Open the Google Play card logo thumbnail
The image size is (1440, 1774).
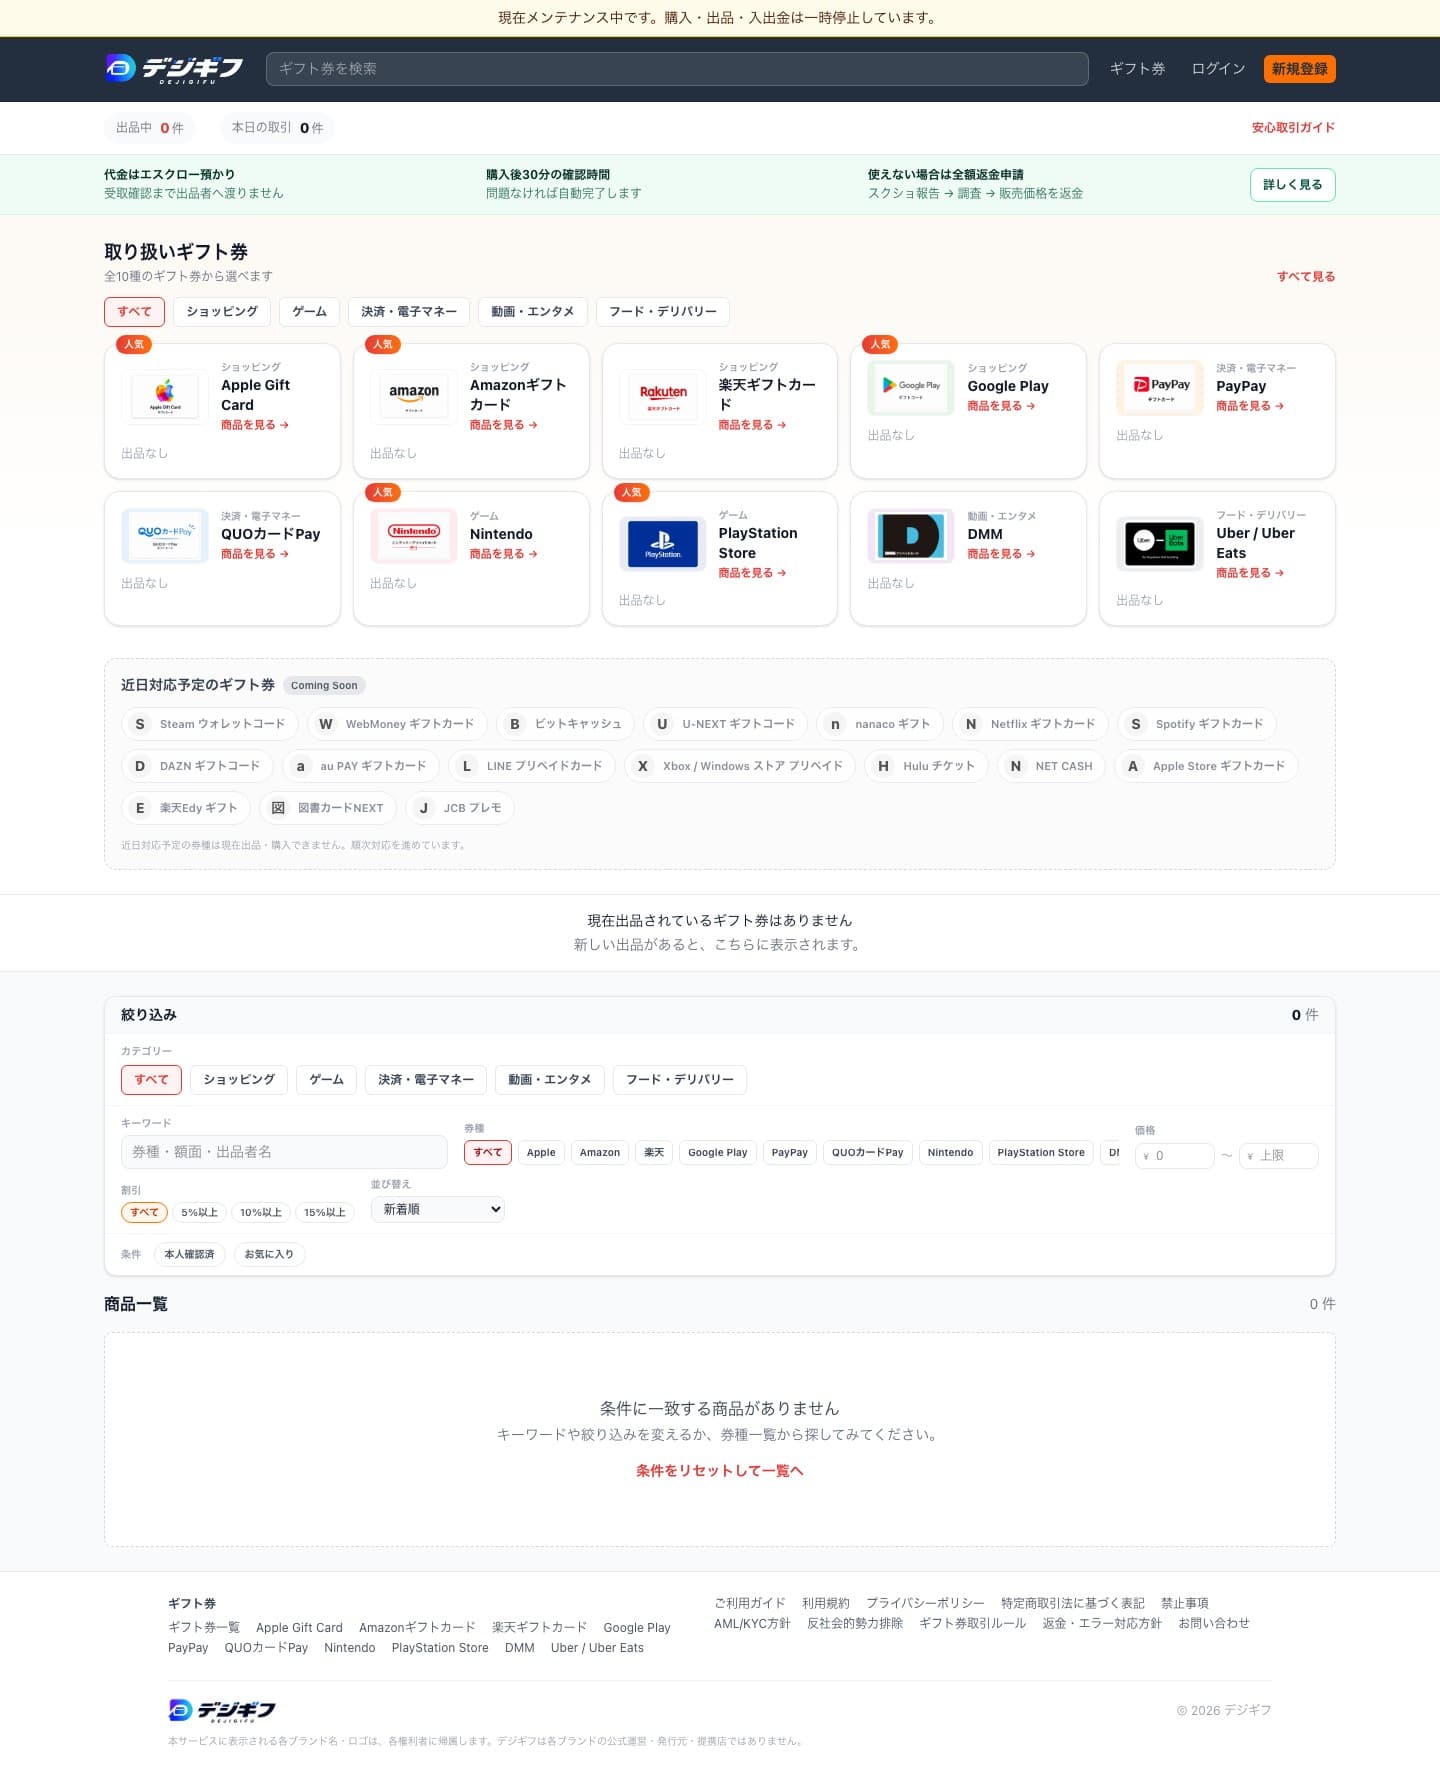click(911, 387)
